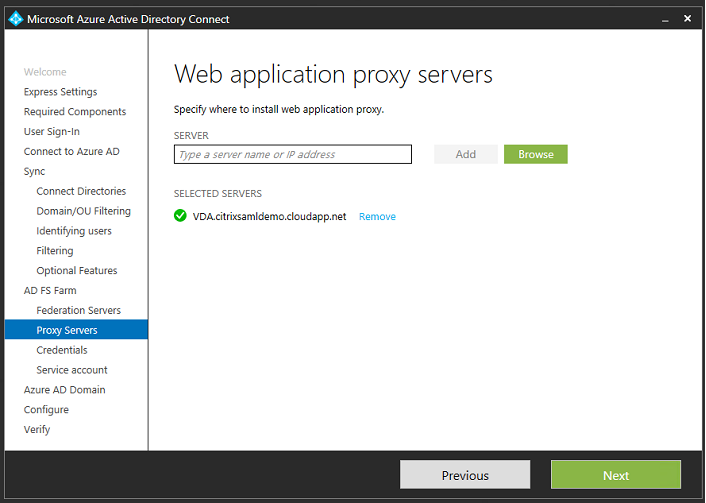This screenshot has height=503, width=706.
Task: Minimize the Azure AD Connect window
Action: pyautogui.click(x=665, y=19)
